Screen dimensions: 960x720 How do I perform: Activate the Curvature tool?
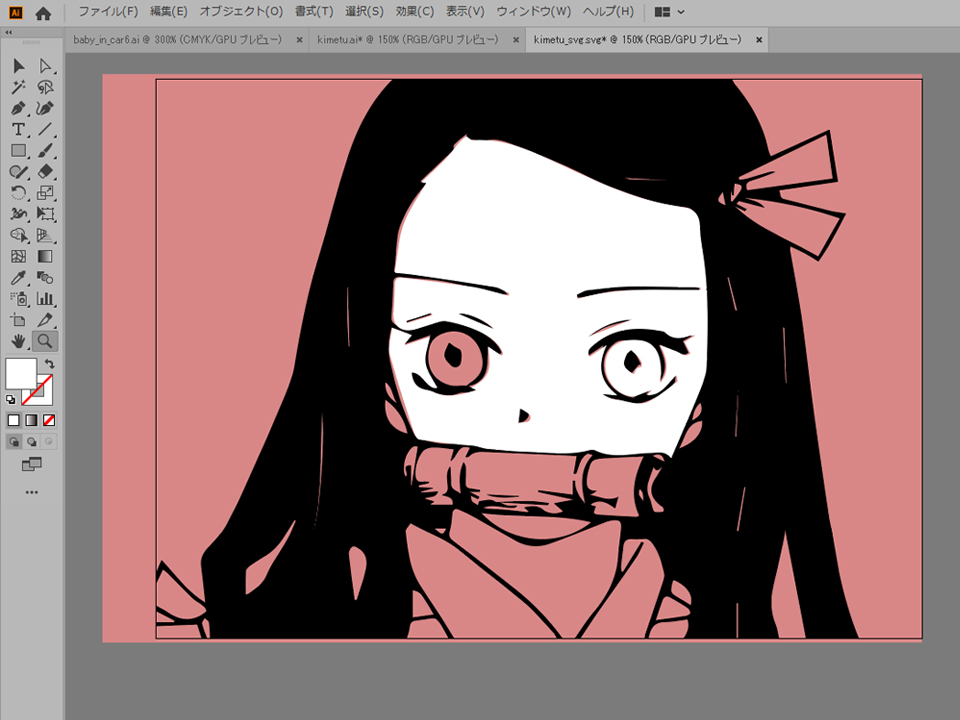click(45, 108)
